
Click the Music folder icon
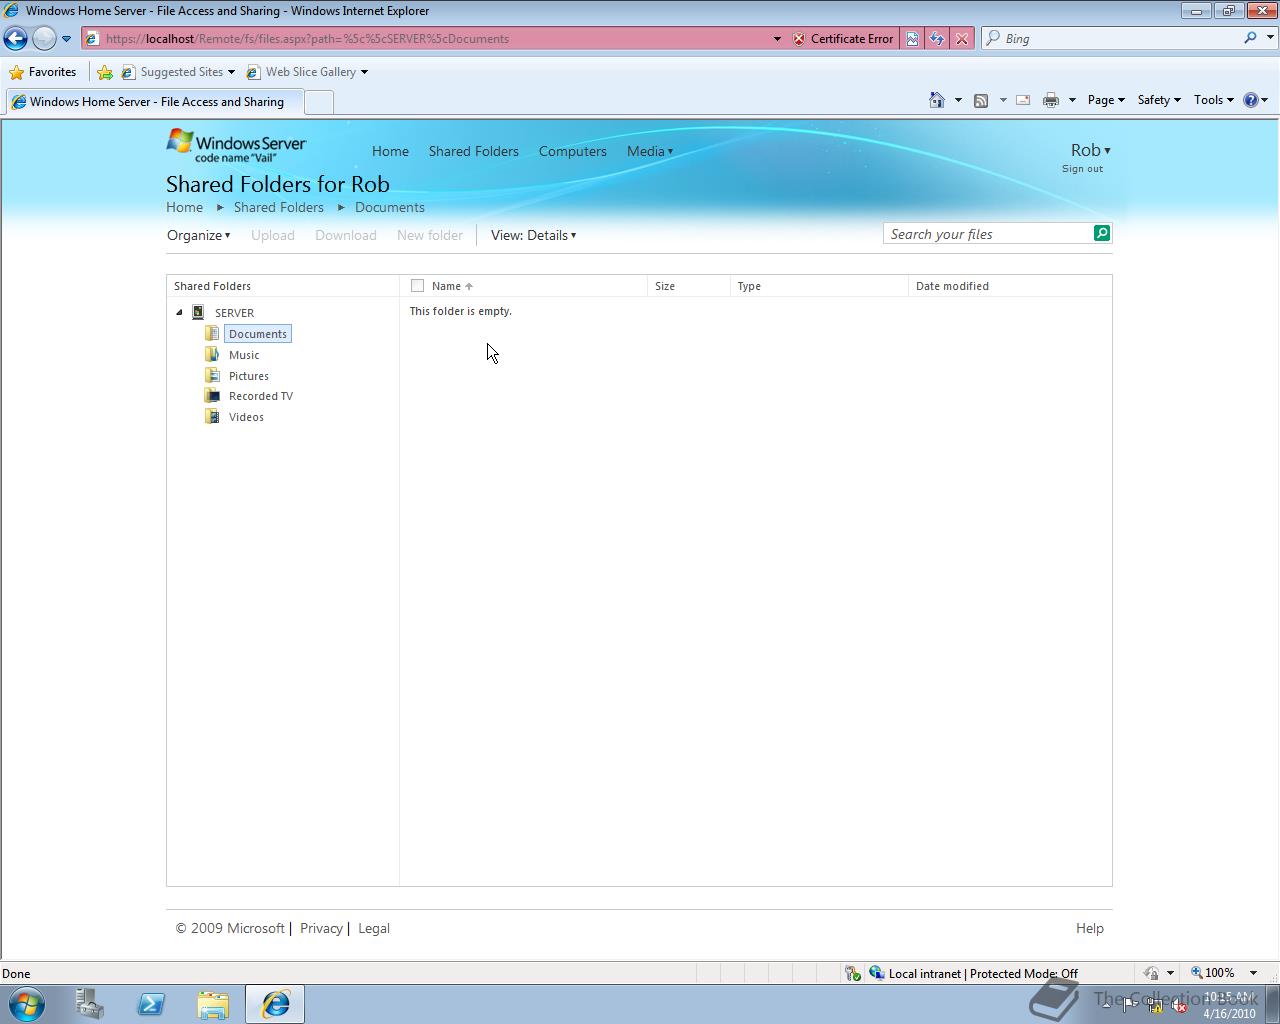[x=212, y=354]
